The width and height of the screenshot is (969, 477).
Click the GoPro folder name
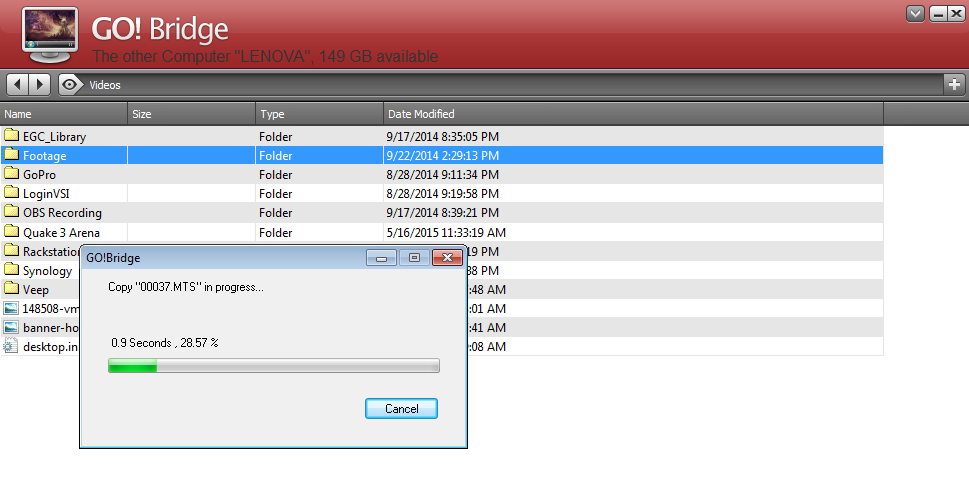[40, 175]
